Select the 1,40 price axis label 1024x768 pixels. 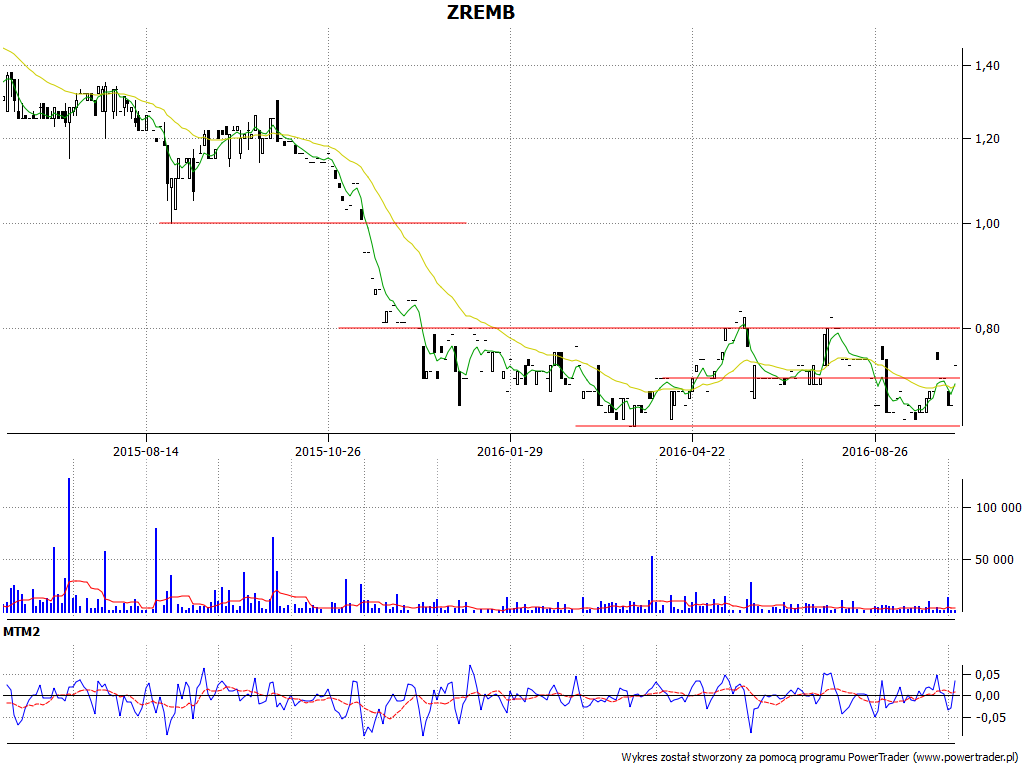tap(987, 65)
